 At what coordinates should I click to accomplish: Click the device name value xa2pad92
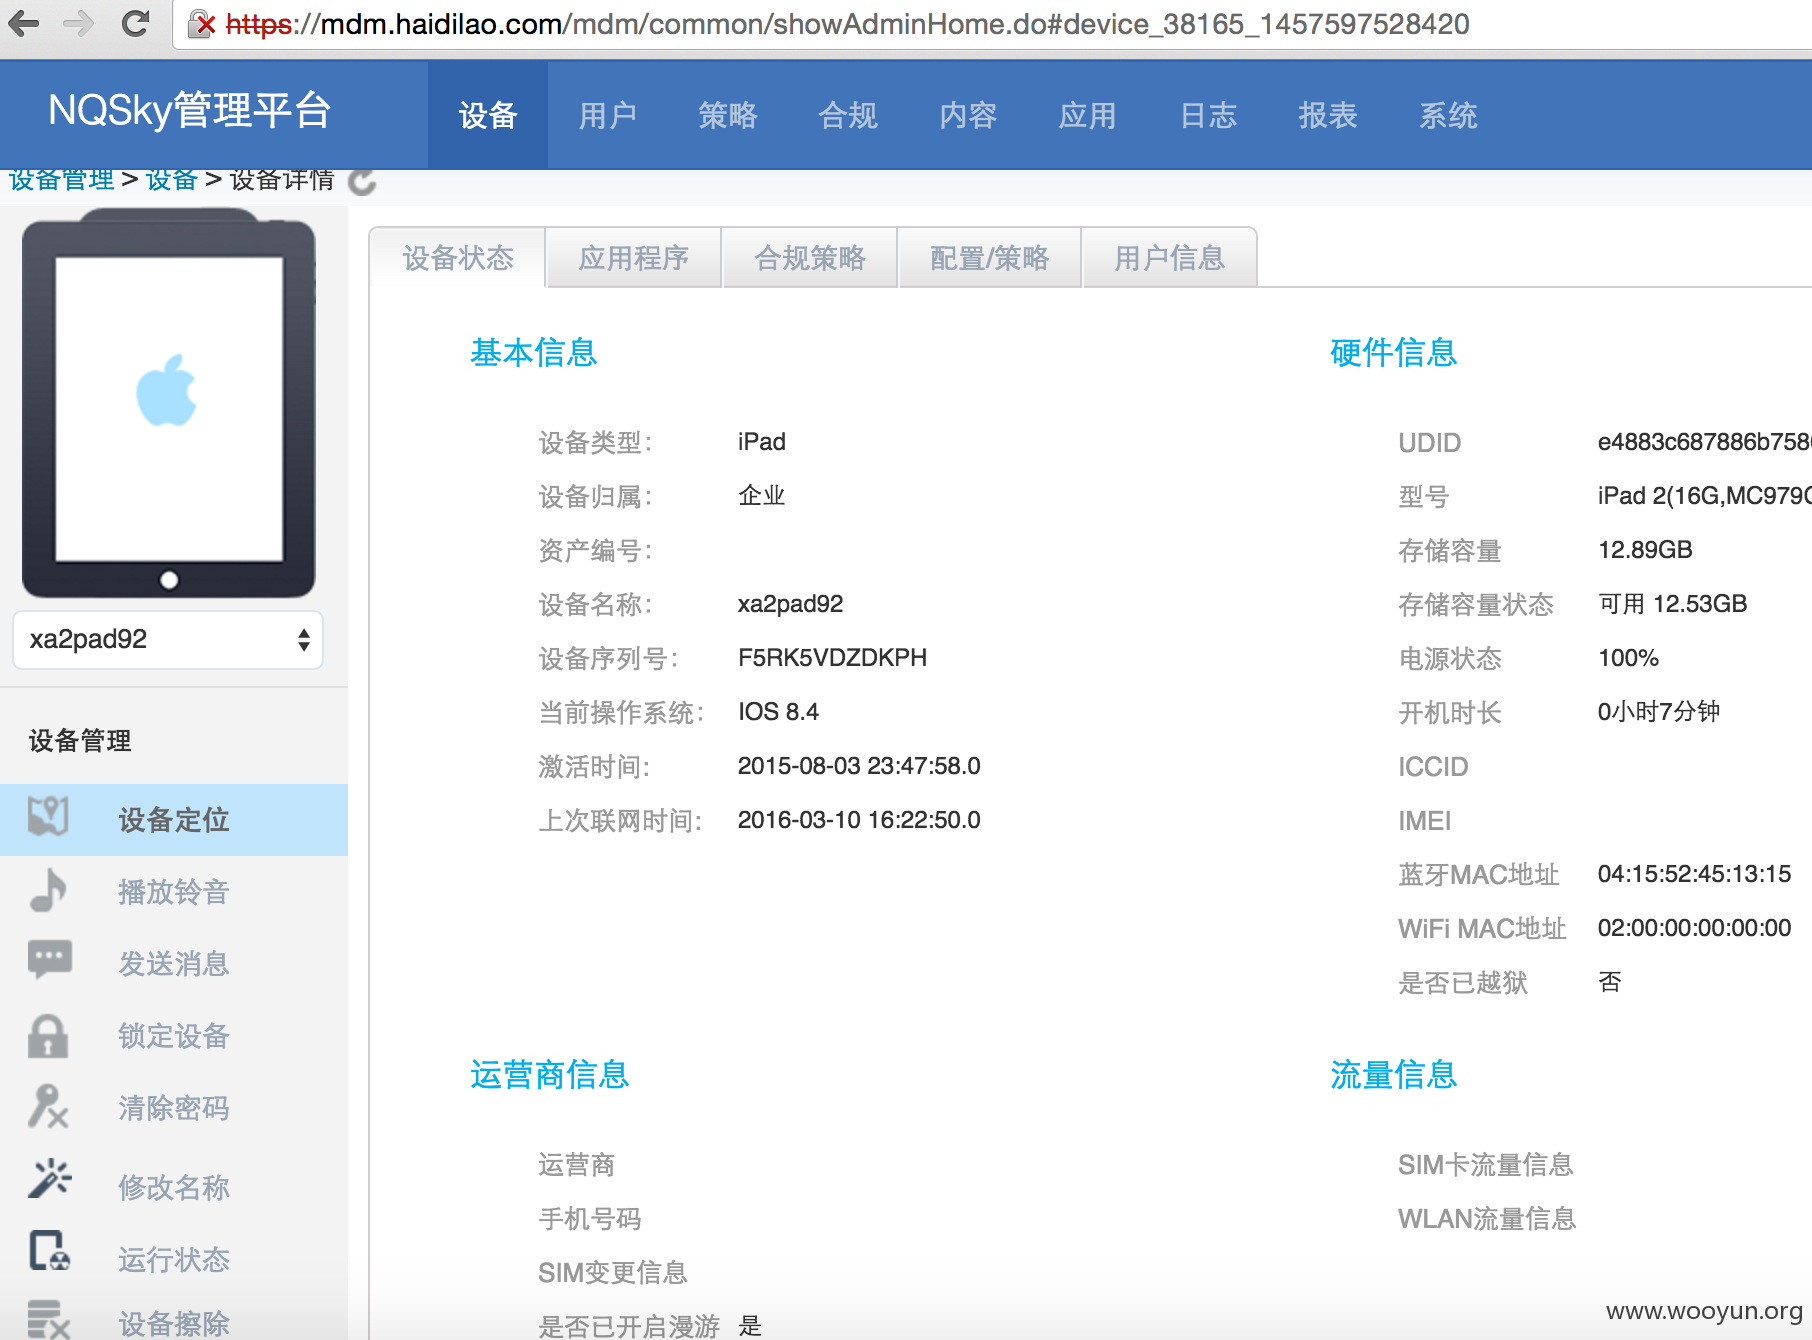(x=790, y=604)
